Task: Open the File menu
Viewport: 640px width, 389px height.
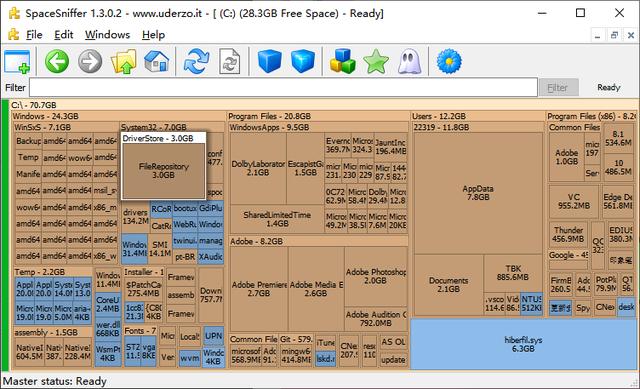Action: click(x=34, y=35)
